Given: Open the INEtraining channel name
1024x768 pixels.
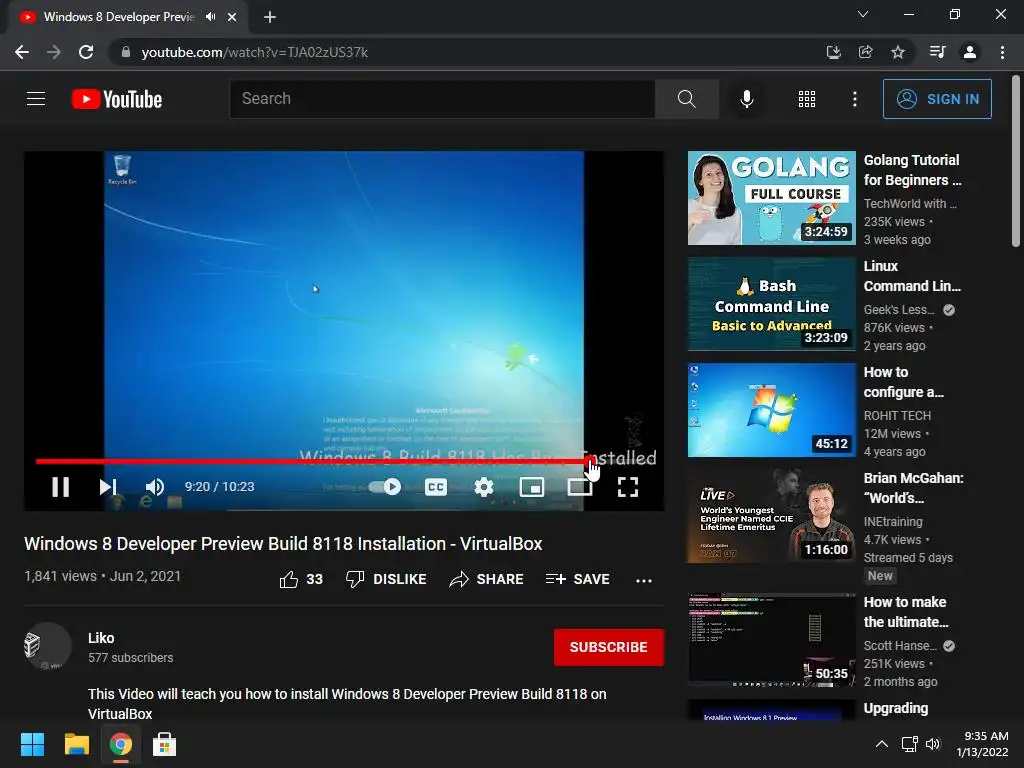Looking at the screenshot, I should [x=893, y=521].
